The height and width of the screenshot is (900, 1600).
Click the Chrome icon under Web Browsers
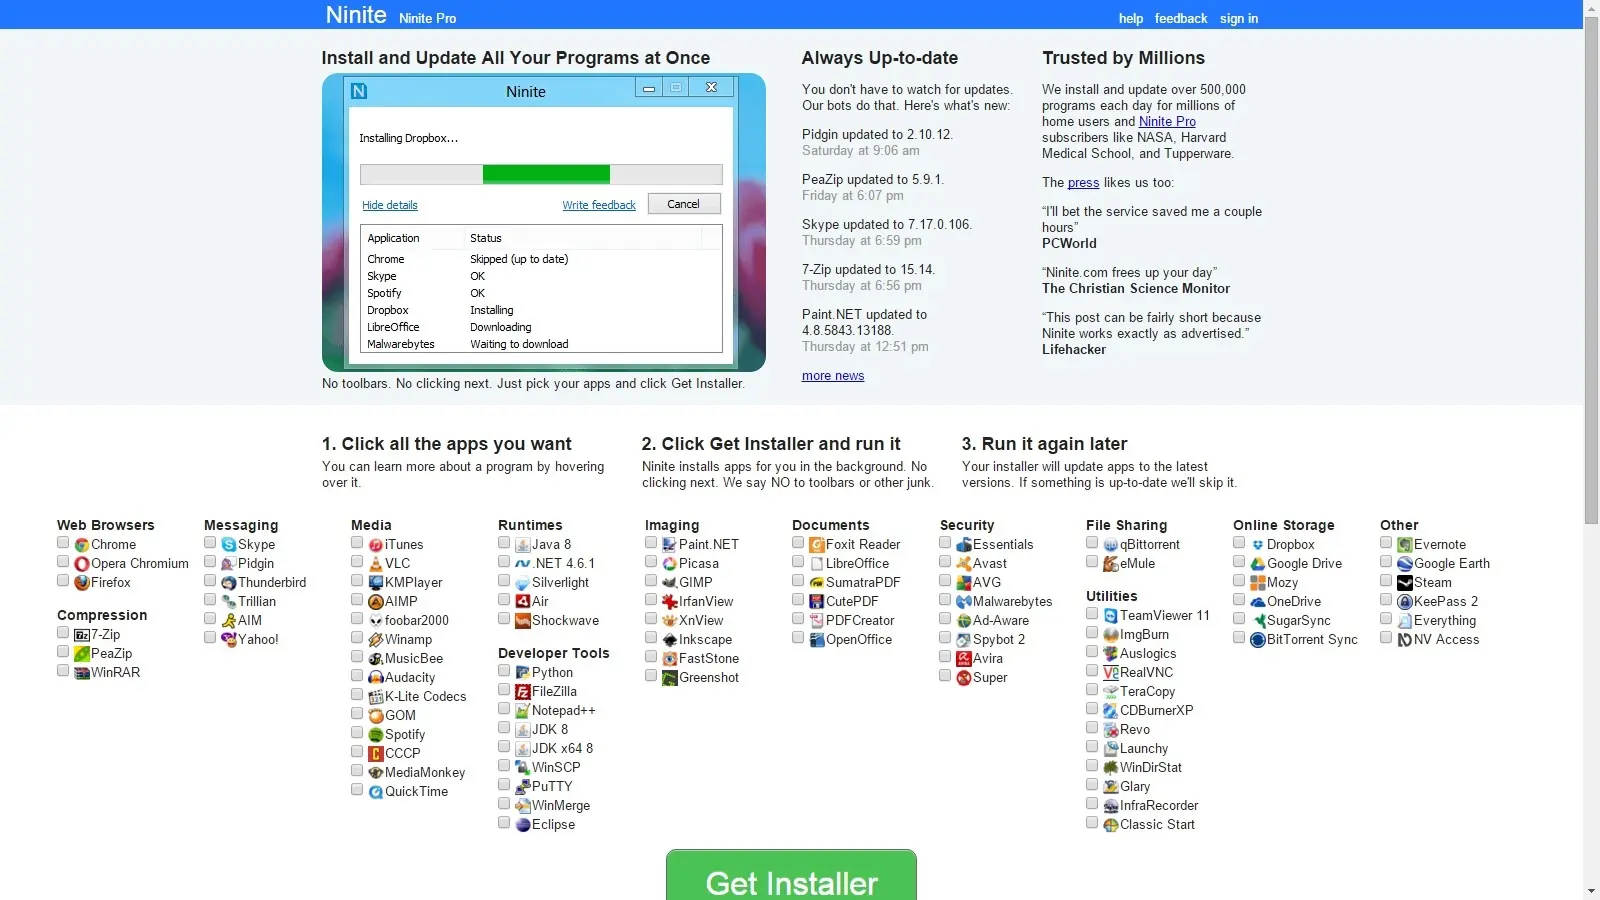point(82,545)
